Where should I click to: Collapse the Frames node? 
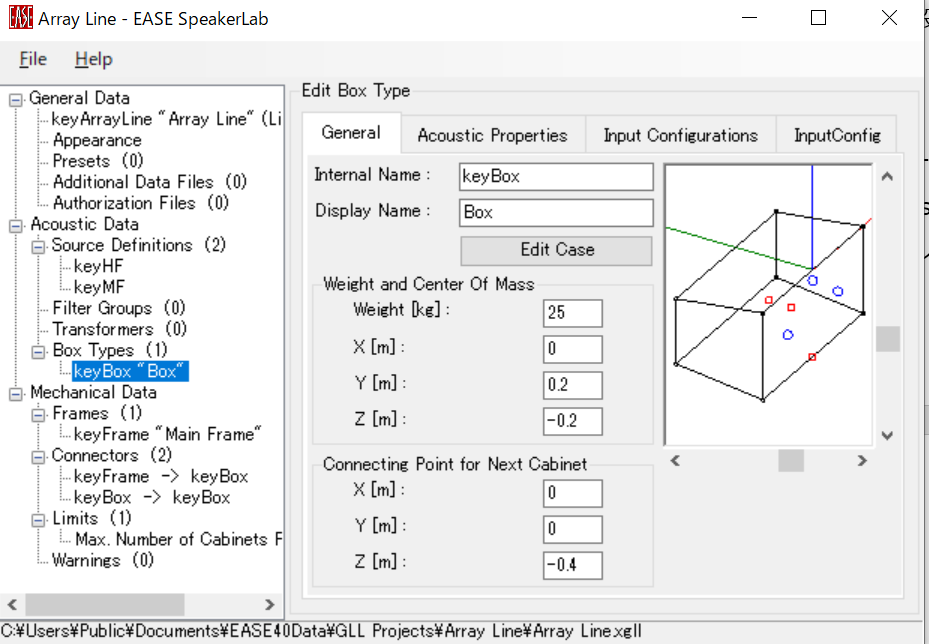click(x=38, y=415)
